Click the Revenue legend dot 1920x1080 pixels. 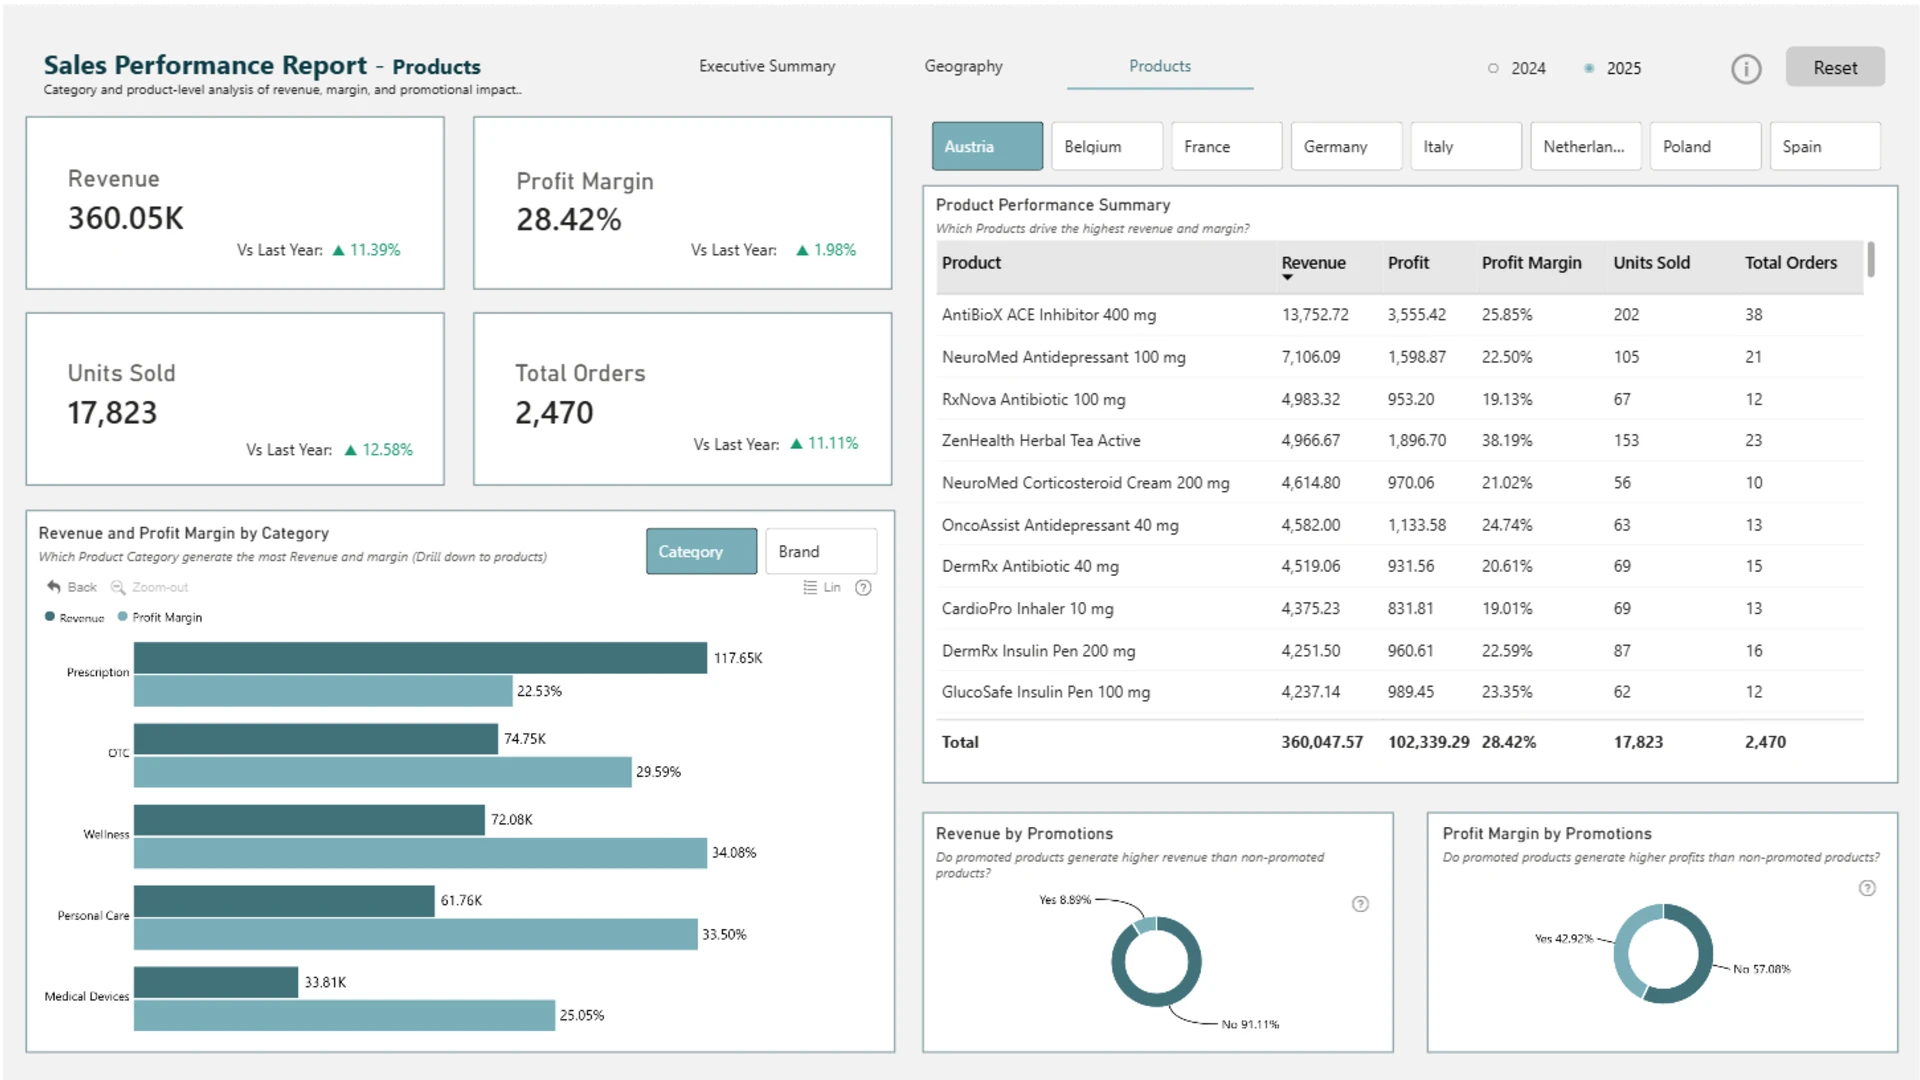[x=50, y=617]
